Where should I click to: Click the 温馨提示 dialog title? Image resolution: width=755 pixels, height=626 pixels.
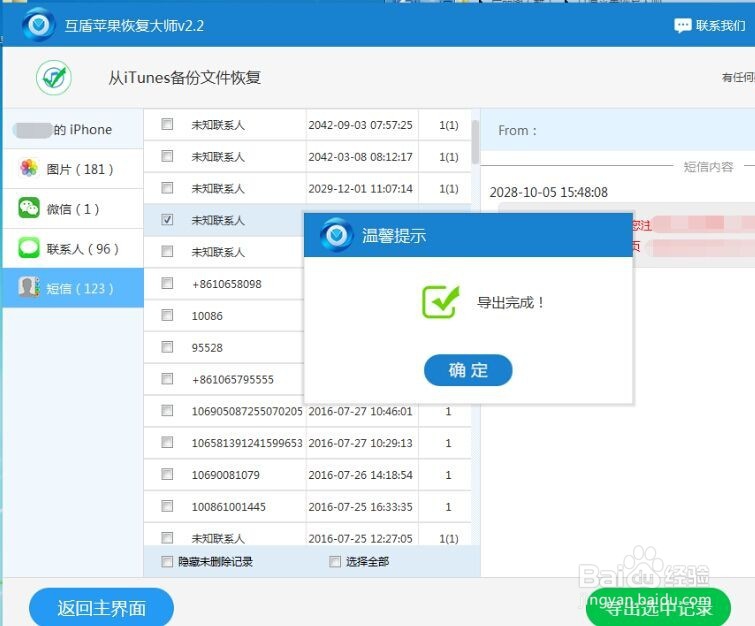[x=394, y=236]
